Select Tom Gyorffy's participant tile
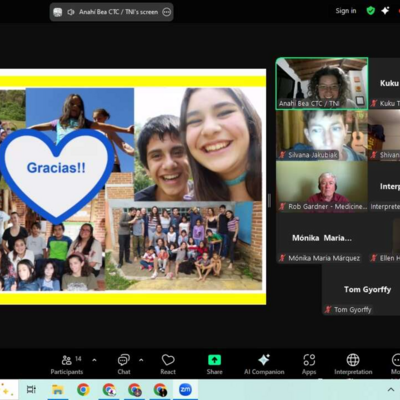This screenshot has width=400, height=400. tap(361, 290)
